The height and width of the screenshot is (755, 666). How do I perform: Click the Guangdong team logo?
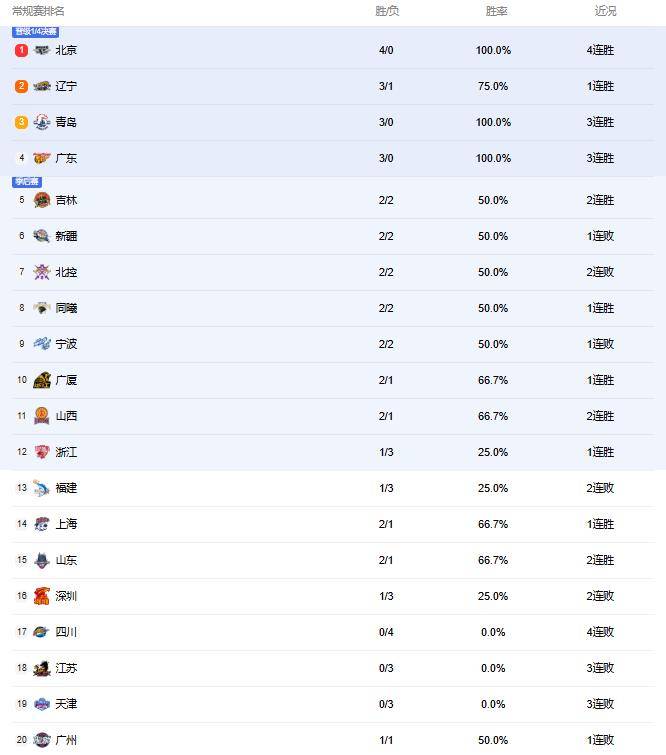click(41, 158)
